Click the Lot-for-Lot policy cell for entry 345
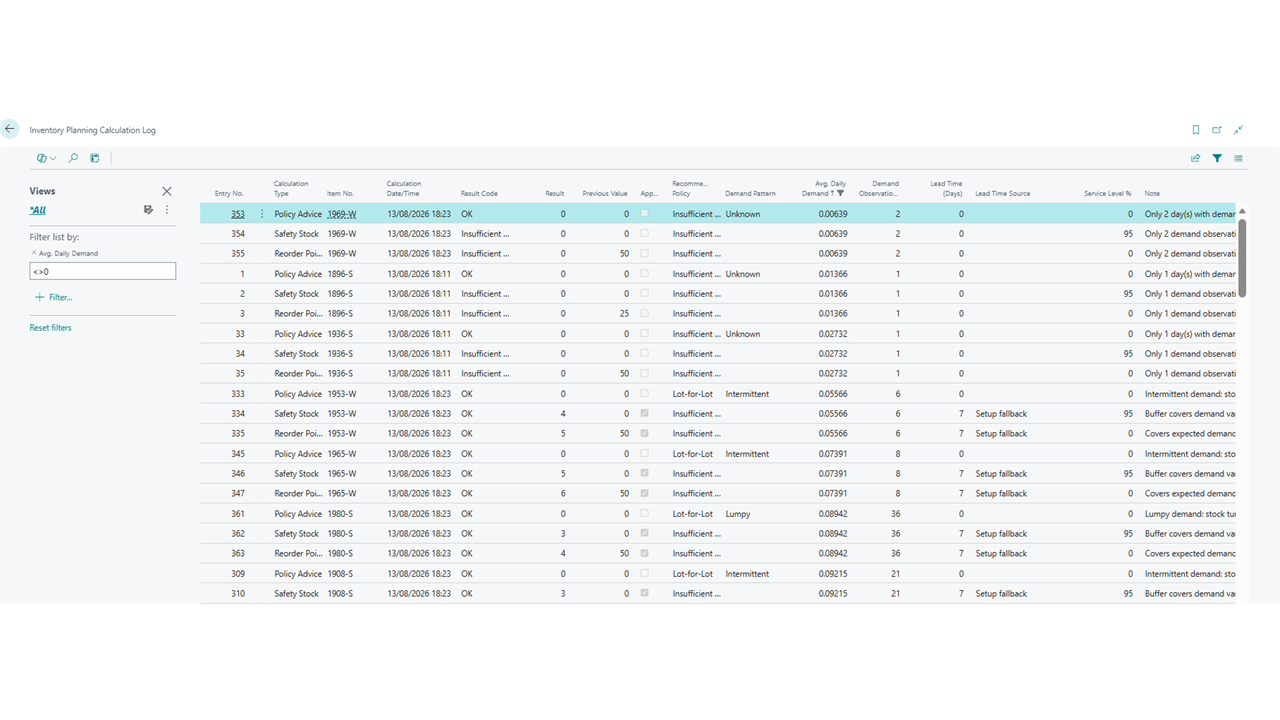 pyautogui.click(x=692, y=454)
